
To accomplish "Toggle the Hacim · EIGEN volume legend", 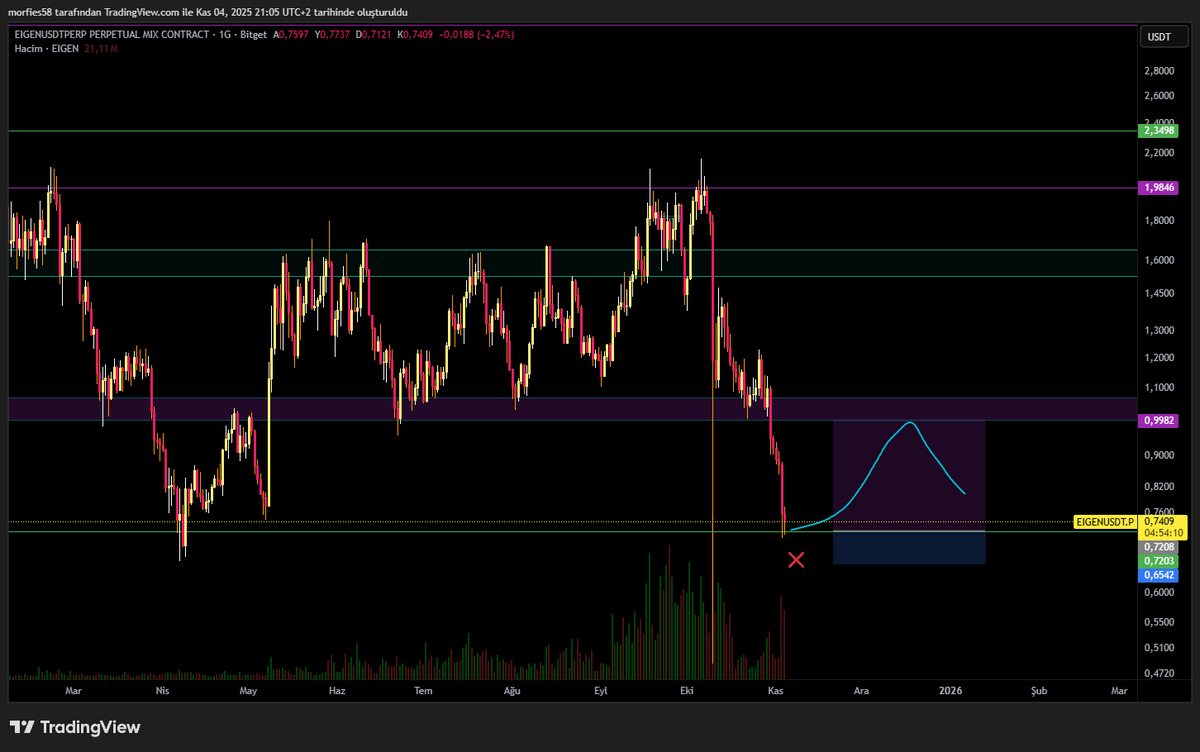I will tap(45, 47).
